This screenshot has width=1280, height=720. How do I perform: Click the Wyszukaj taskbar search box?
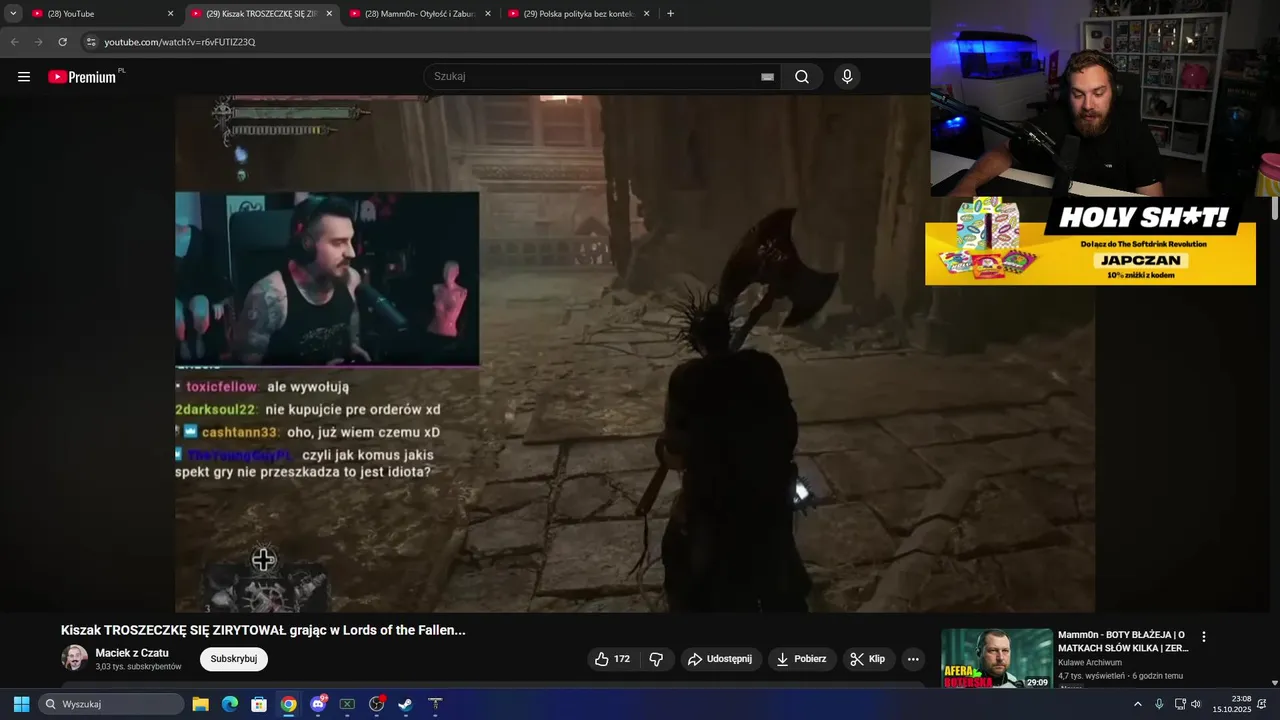[111, 704]
